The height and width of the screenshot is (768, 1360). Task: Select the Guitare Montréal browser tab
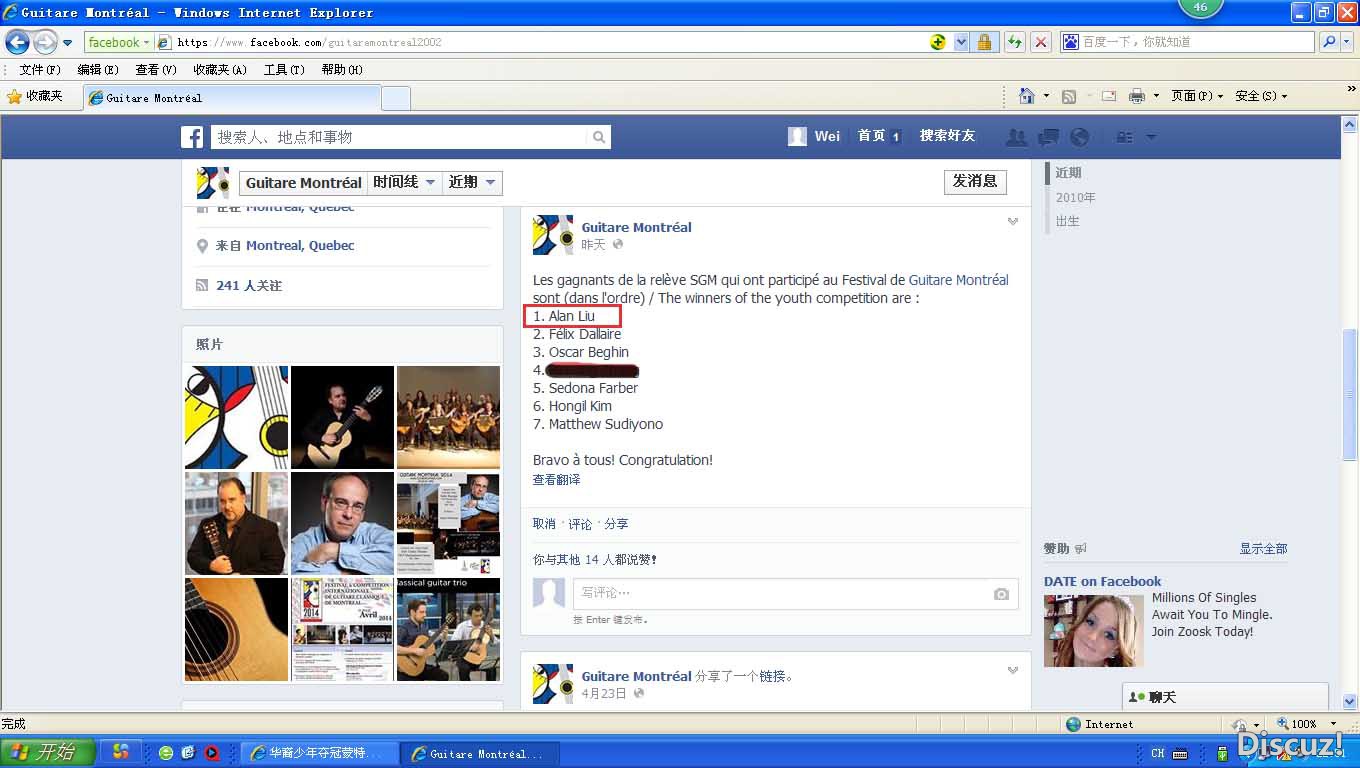point(232,98)
